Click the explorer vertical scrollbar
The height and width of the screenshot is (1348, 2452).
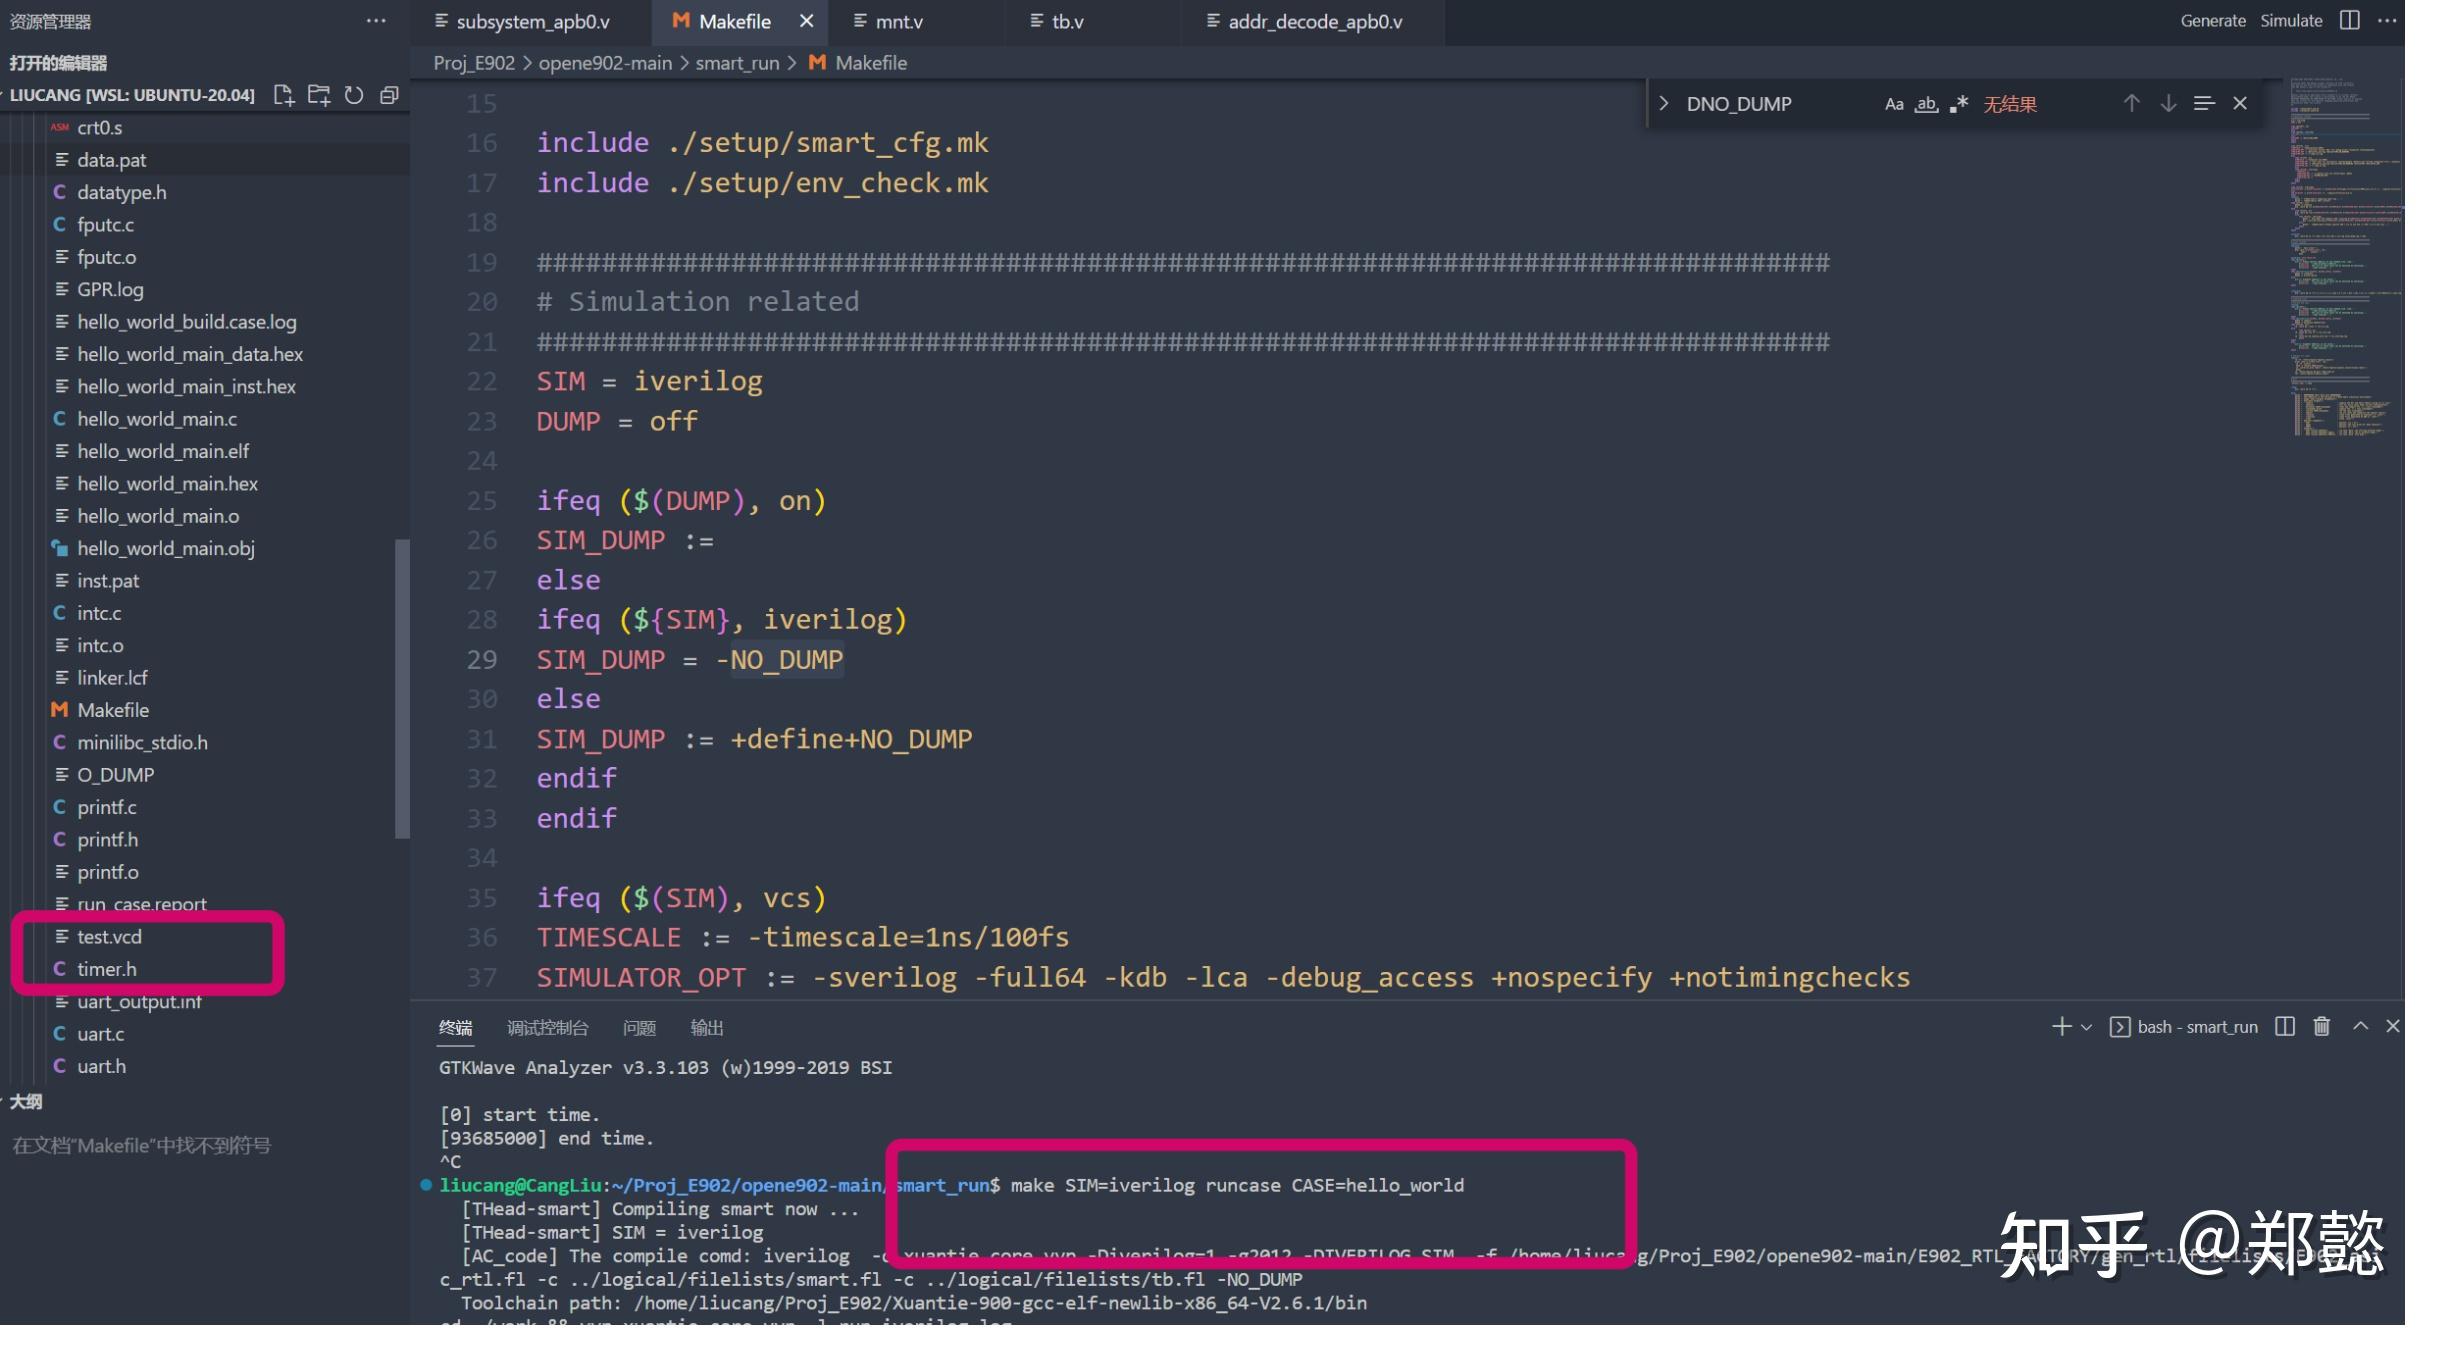[x=402, y=688]
